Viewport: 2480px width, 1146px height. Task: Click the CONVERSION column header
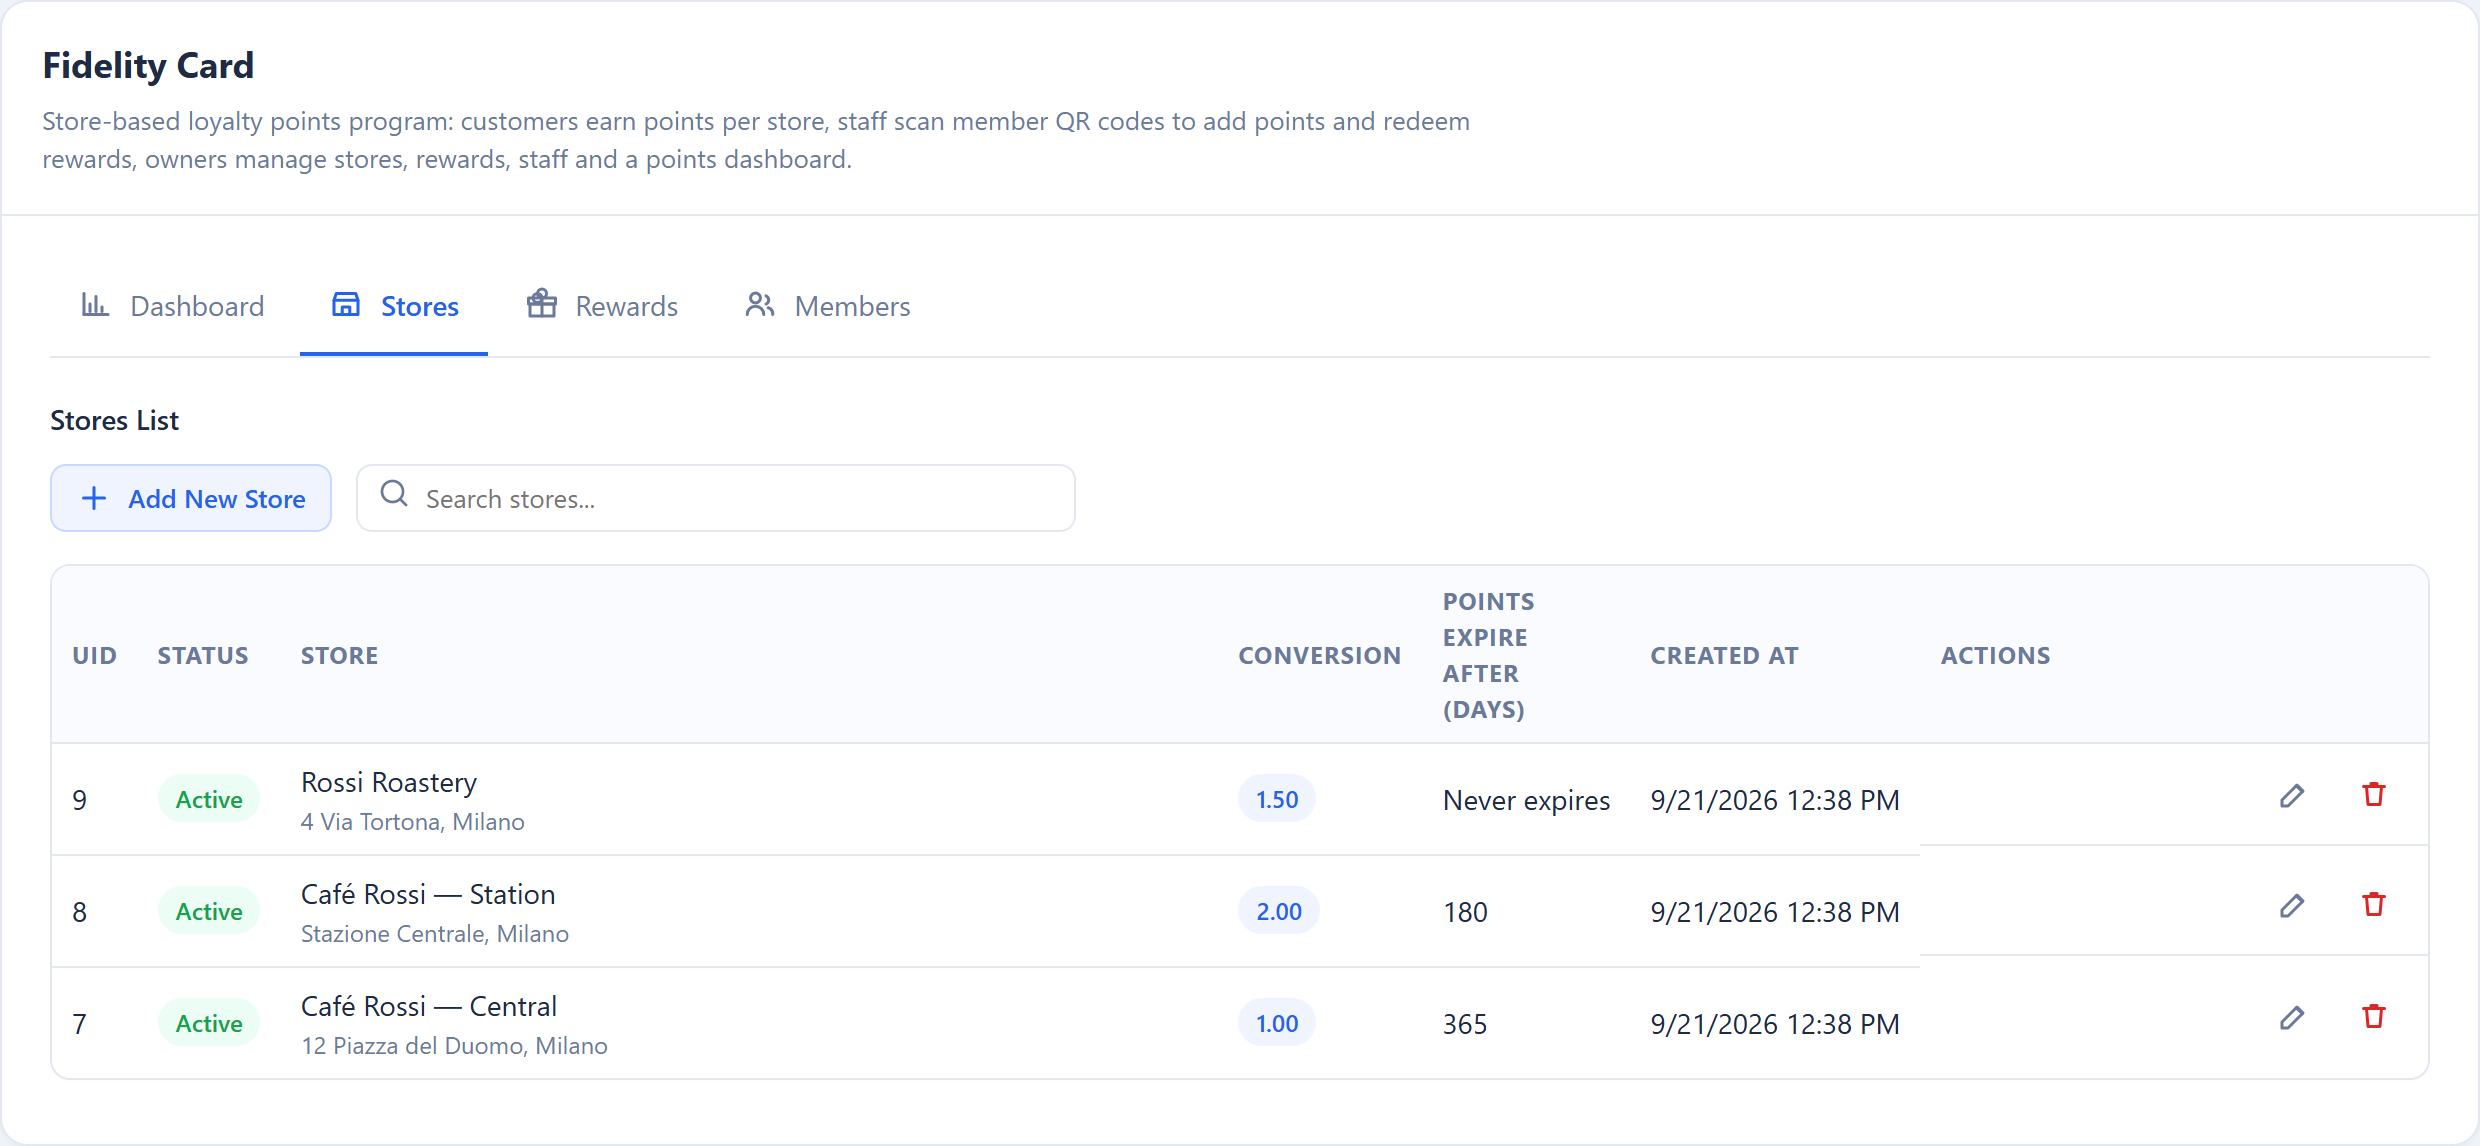pos(1319,656)
